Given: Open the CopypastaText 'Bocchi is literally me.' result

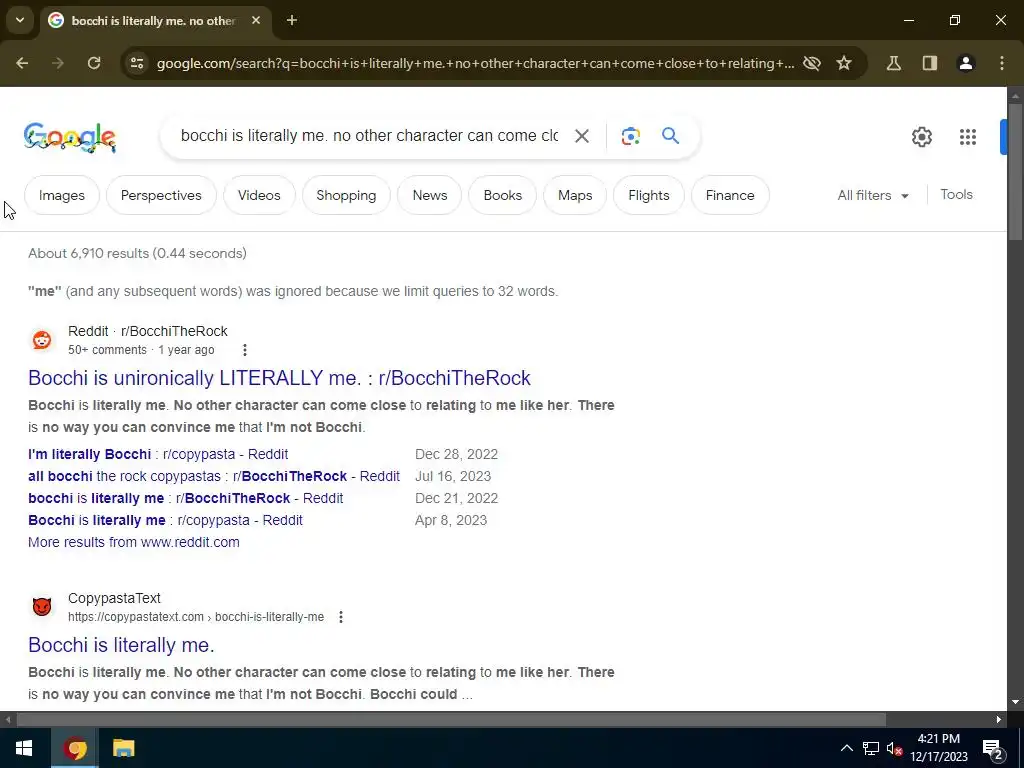Looking at the screenshot, I should pos(121,645).
